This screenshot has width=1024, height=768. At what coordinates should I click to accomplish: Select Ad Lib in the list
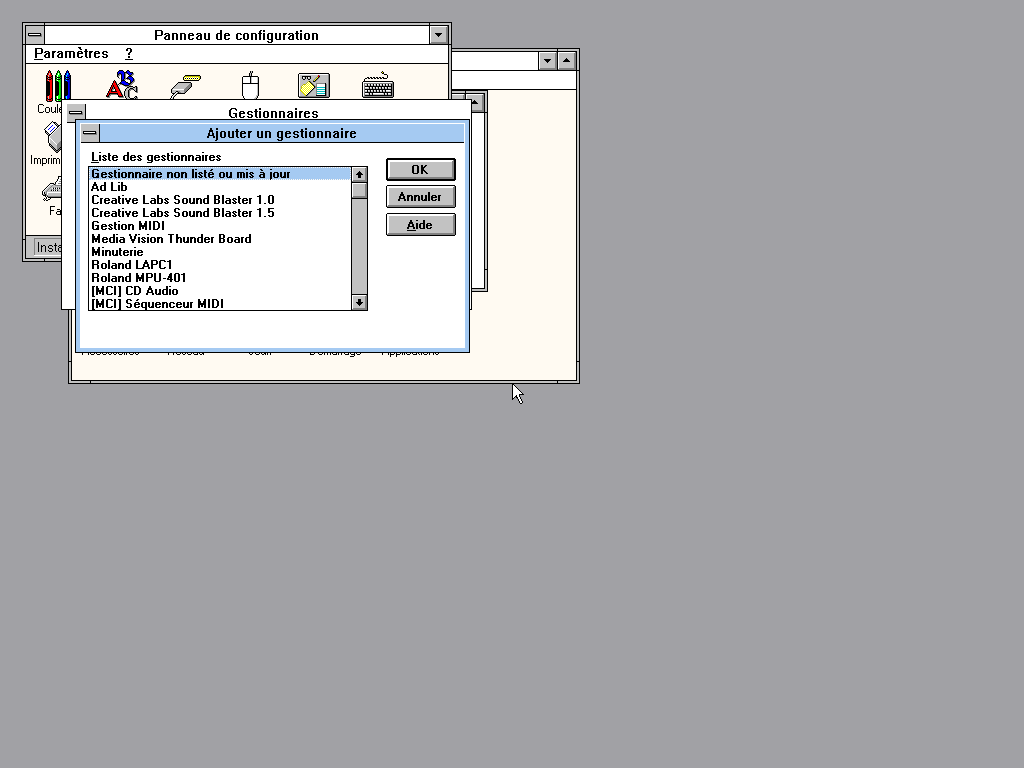pos(220,187)
